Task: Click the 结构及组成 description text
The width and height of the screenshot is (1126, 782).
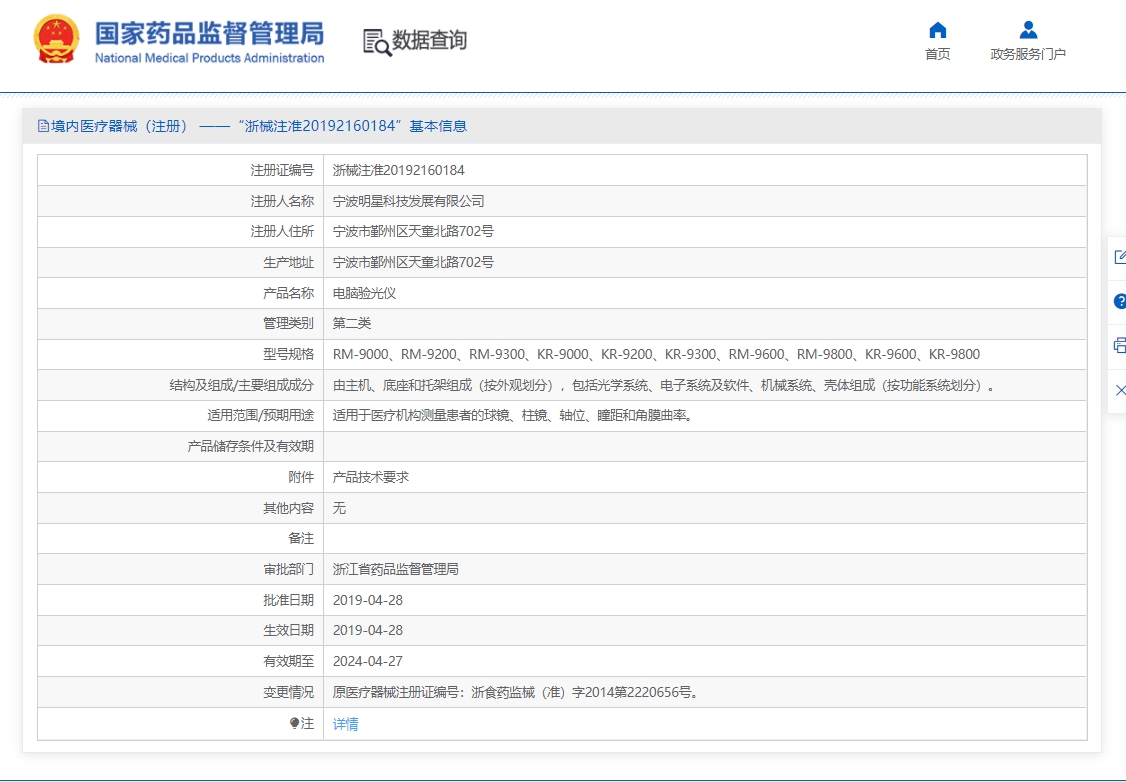Action: (x=666, y=385)
